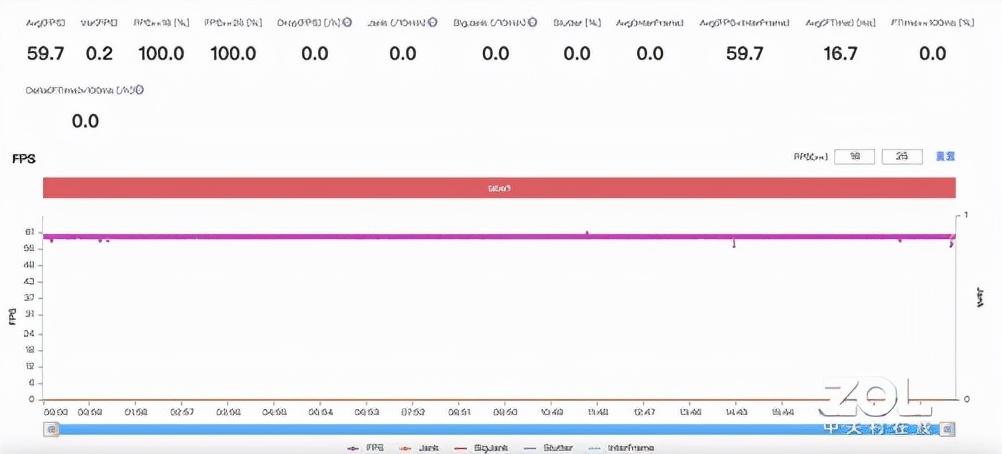Click the Stutter [%] metric label
1002x454 pixels.
click(577, 22)
